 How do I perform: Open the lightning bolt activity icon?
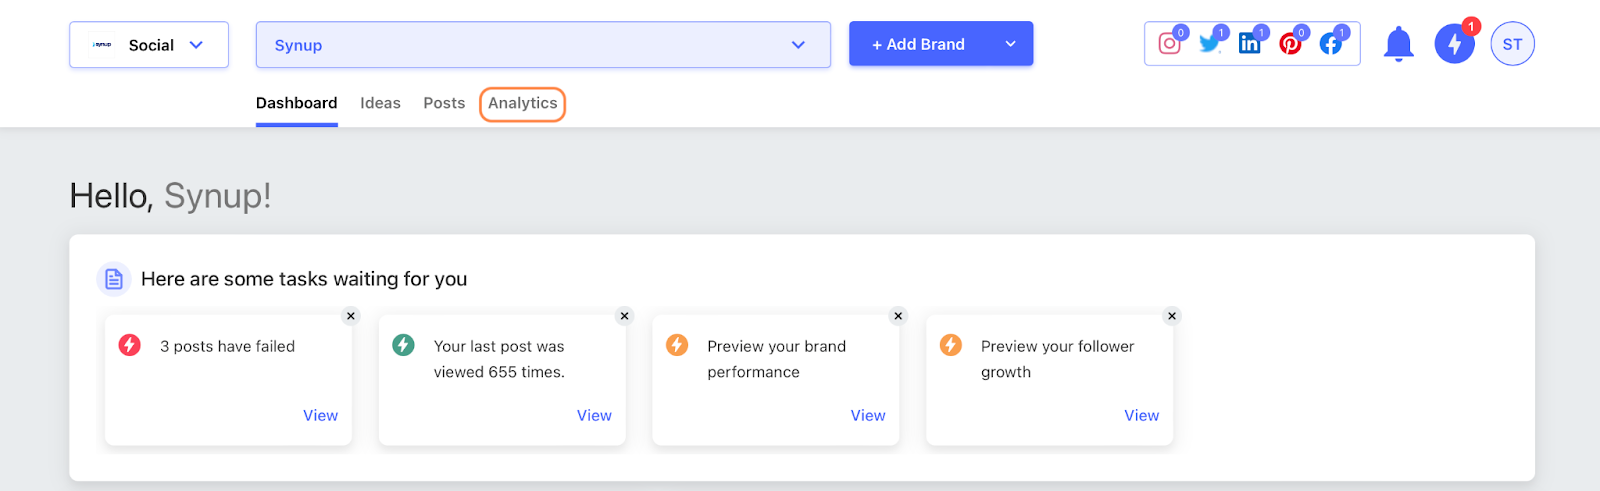(1454, 44)
